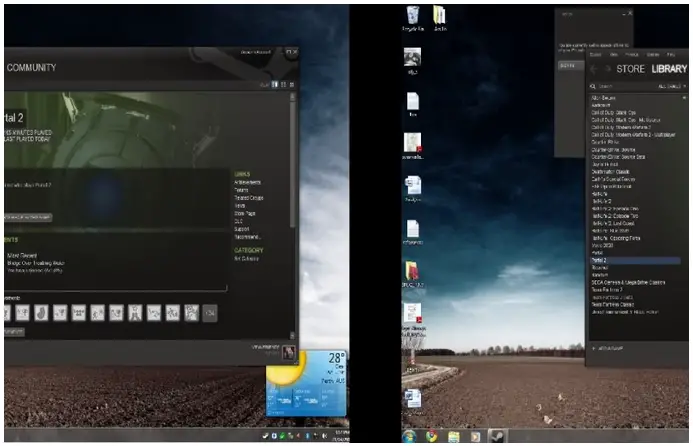Open the weather gadget showing 28°
Screen dimensions: 693x446
coord(306,383)
